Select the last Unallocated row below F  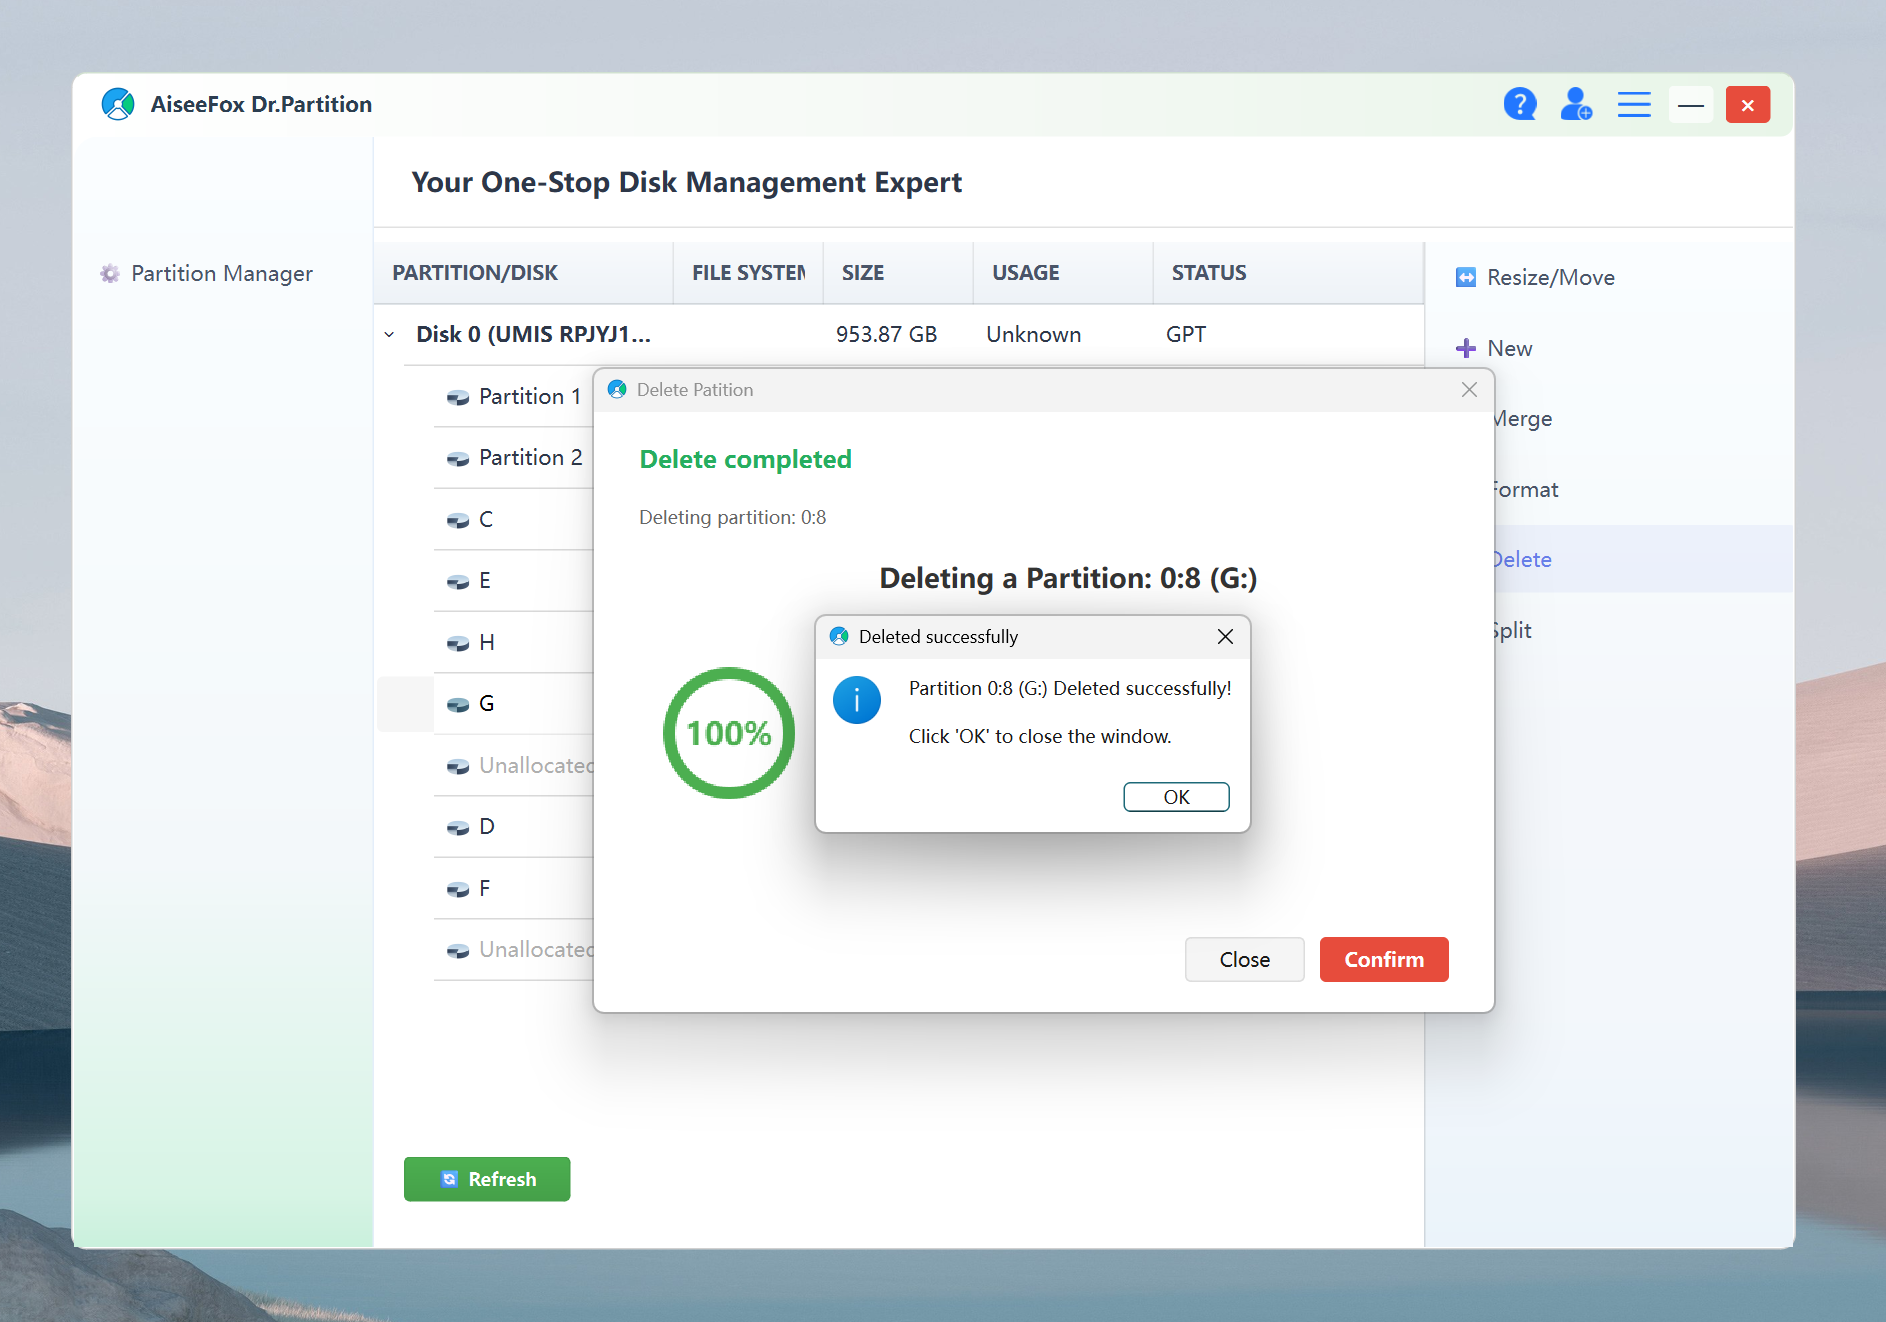(x=513, y=950)
